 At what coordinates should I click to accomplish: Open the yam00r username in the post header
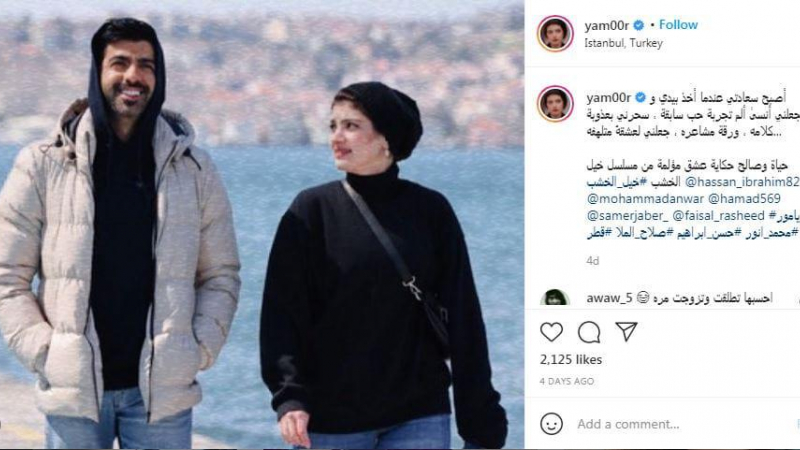point(607,25)
